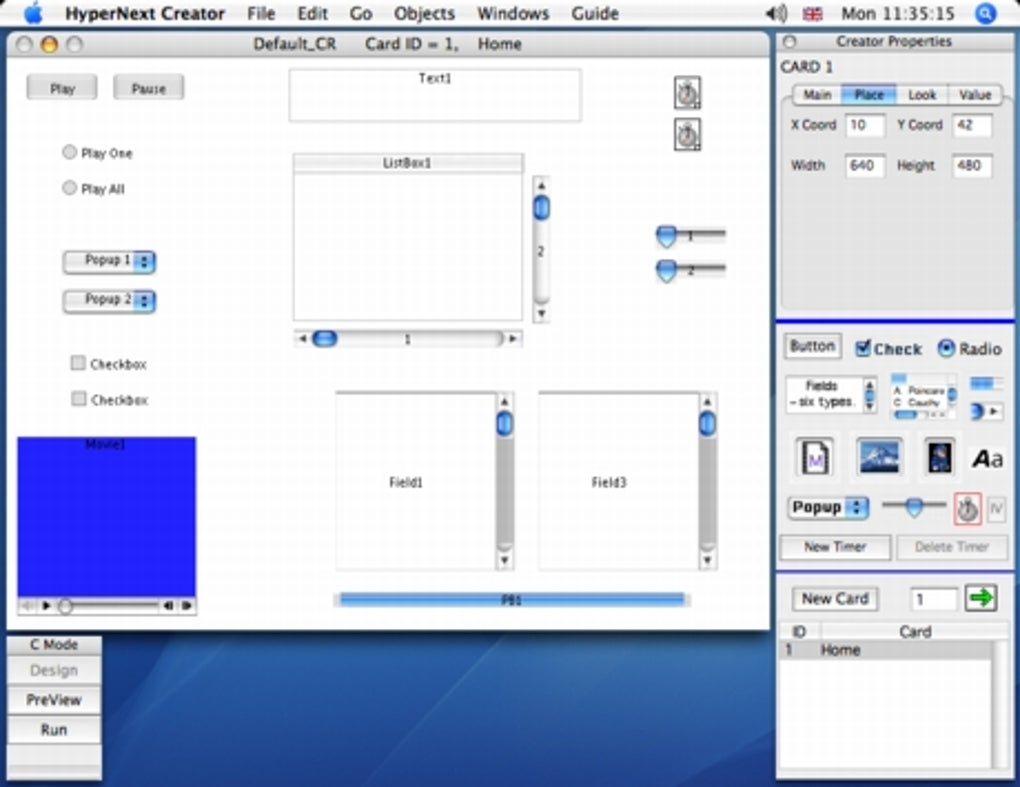Click the Play button on the card
Image resolution: width=1020 pixels, height=787 pixels.
coord(62,88)
